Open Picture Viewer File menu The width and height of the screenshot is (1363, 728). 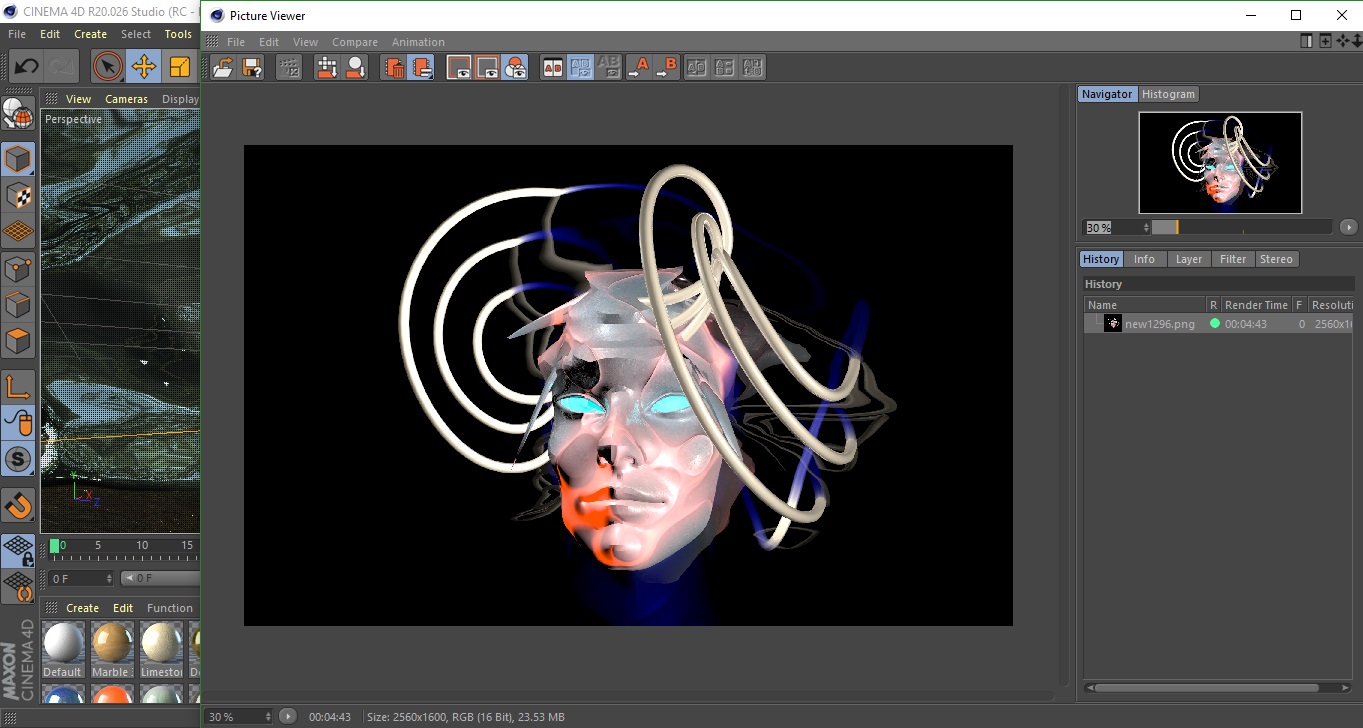(x=236, y=42)
